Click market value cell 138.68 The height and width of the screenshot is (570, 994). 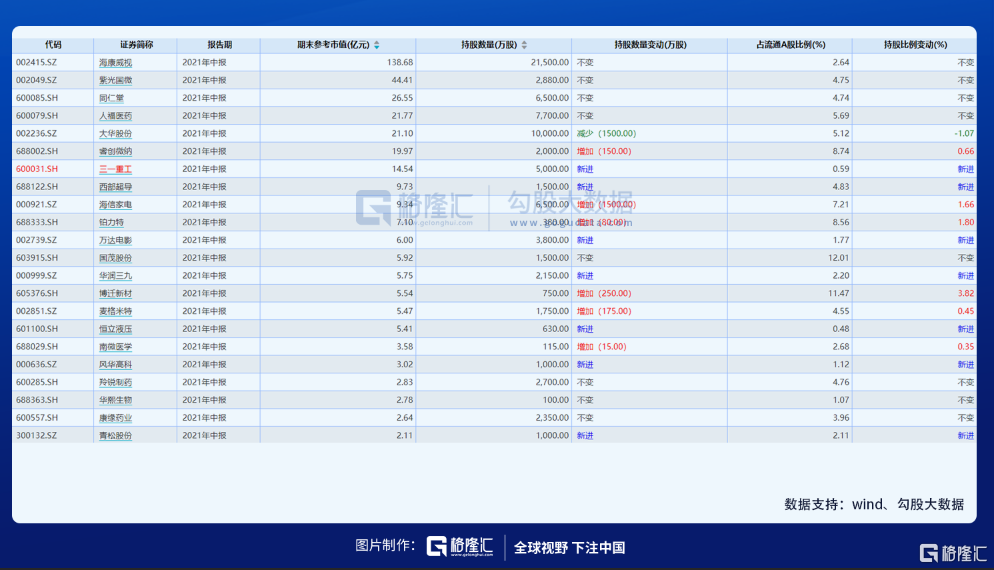400,63
